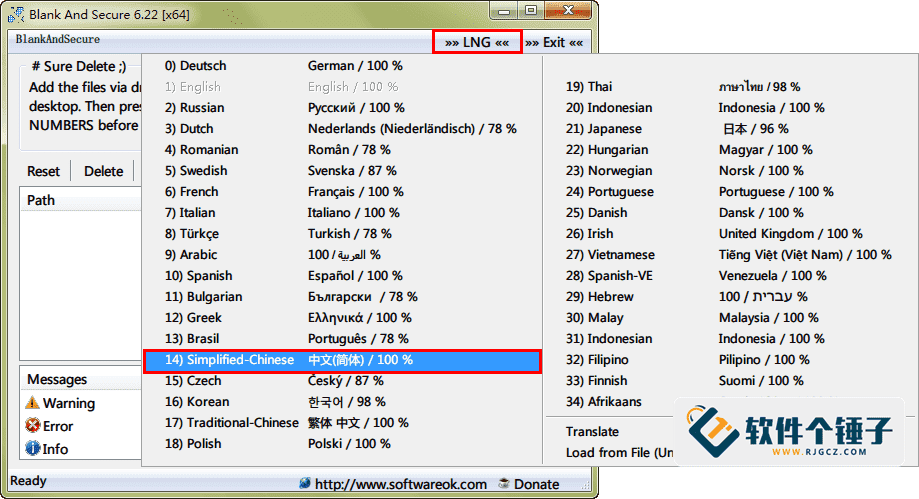The image size is (919, 499).
Task: Click the Donate coffee cup icon
Action: click(504, 483)
